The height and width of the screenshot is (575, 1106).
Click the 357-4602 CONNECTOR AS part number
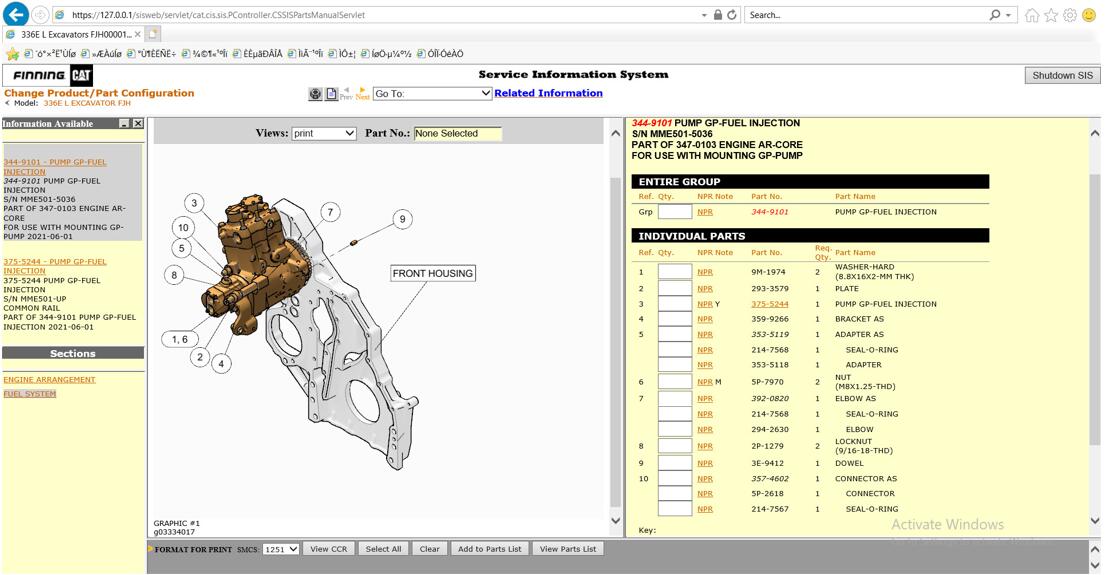pos(770,478)
